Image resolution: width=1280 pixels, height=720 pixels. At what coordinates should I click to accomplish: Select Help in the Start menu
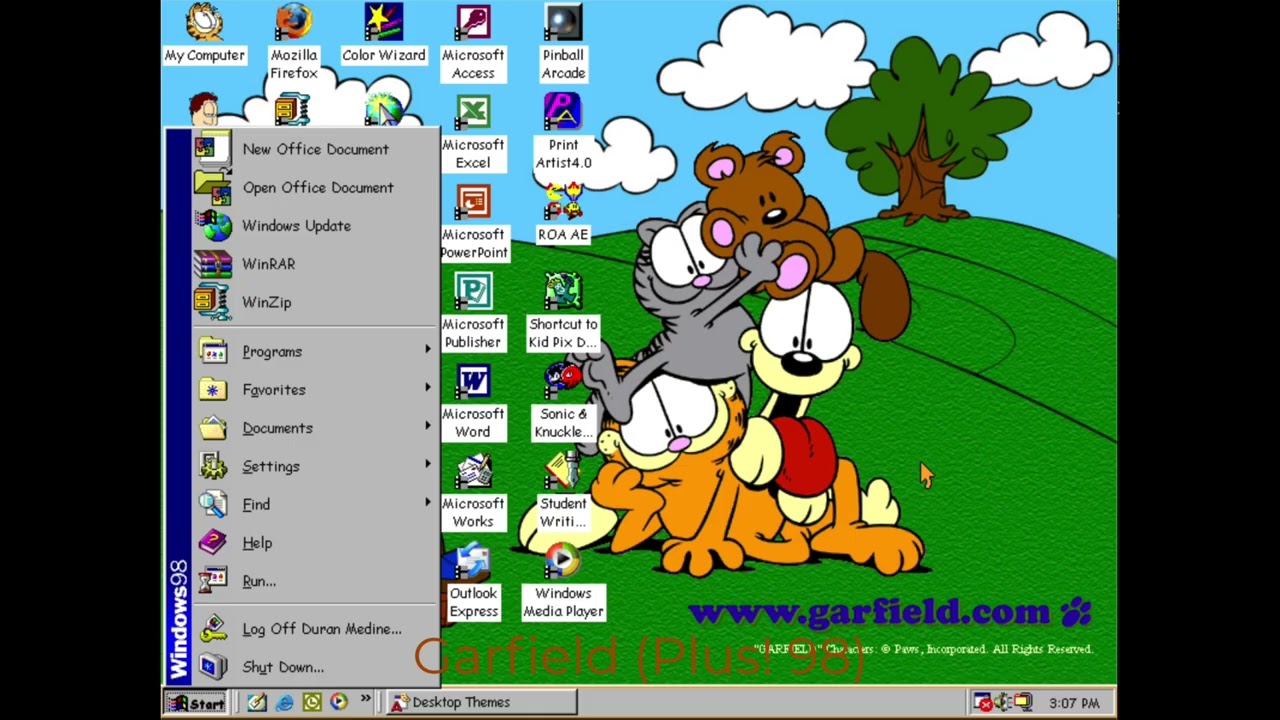(x=315, y=543)
